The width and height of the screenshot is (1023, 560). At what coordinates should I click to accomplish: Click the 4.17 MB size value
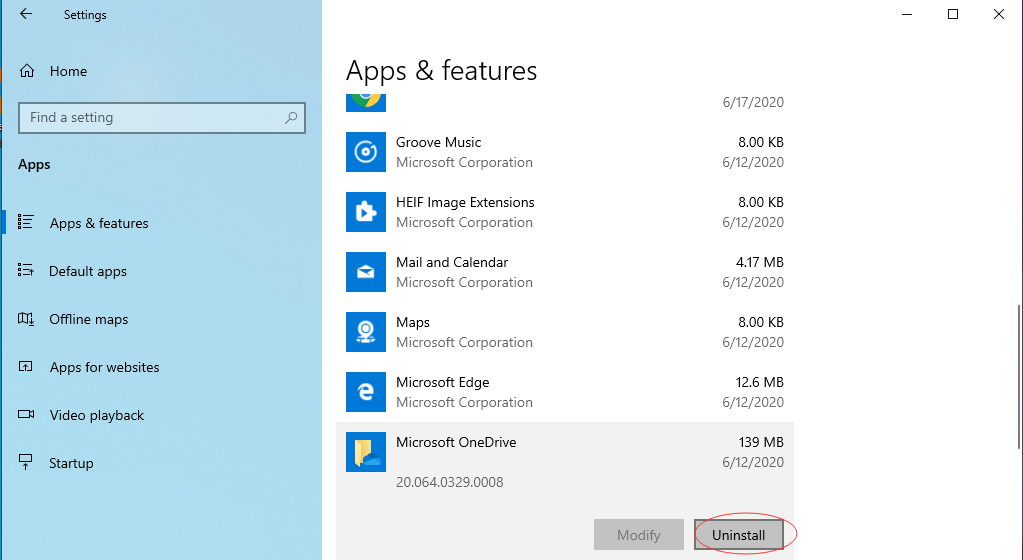pos(759,262)
